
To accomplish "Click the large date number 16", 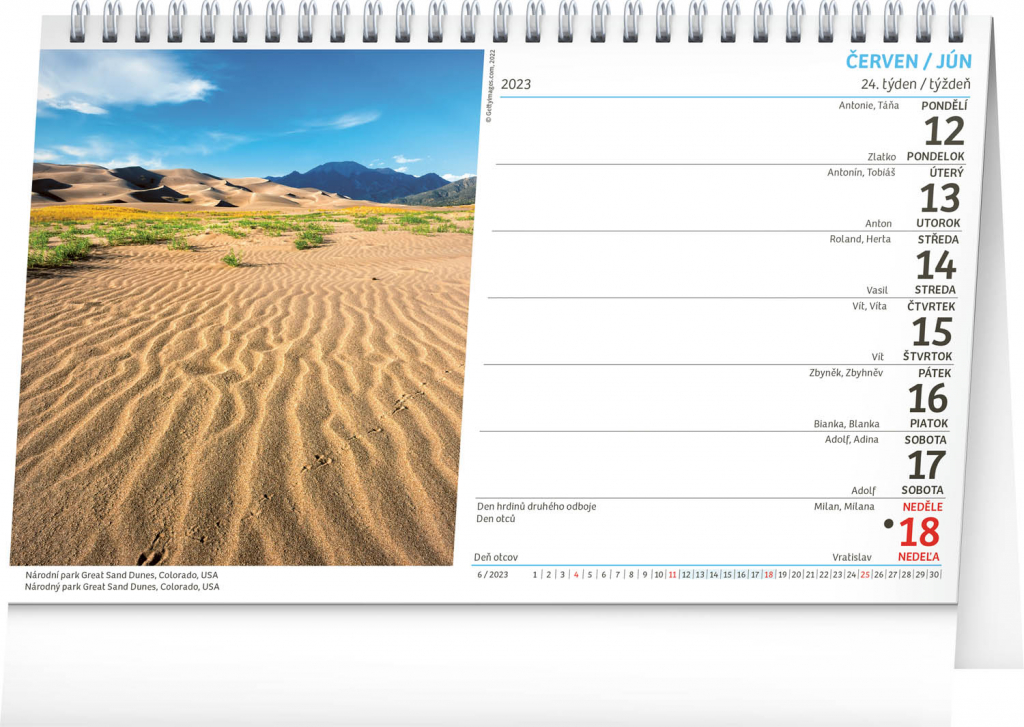I will click(928, 398).
